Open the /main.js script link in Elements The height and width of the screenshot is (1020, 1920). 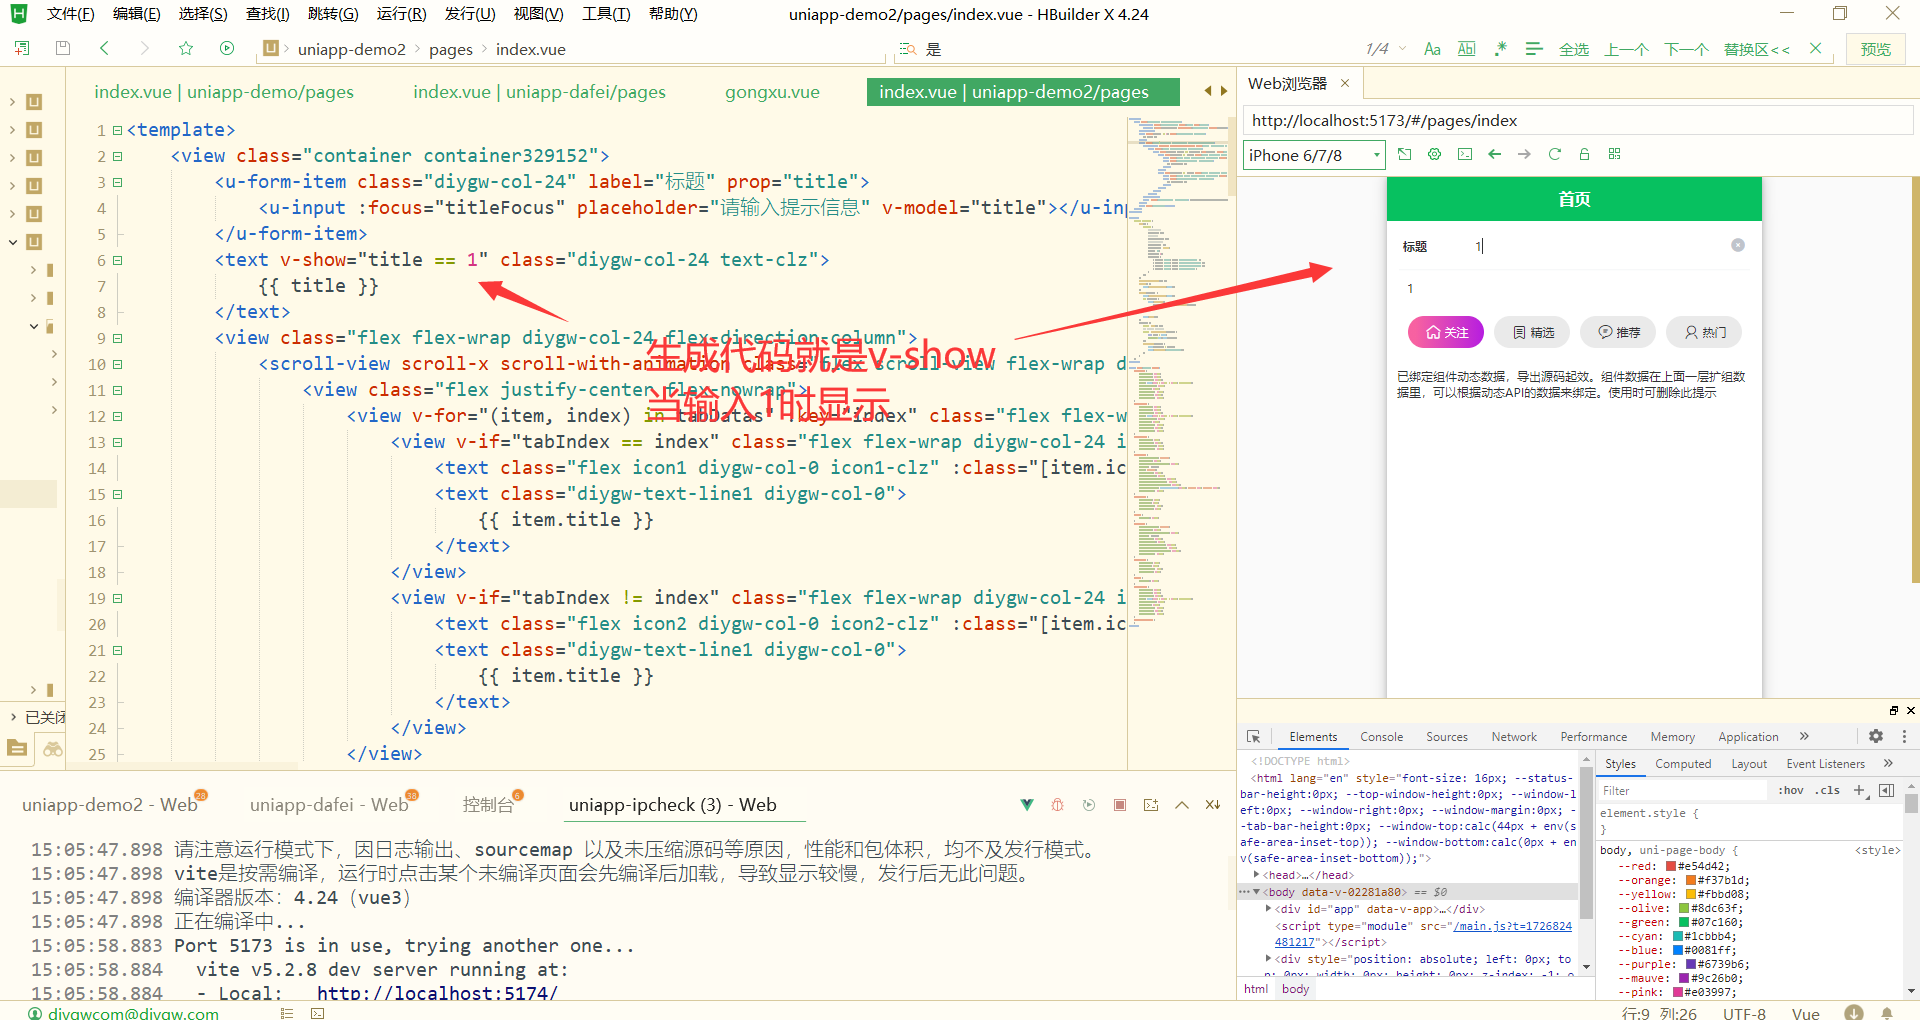[x=1512, y=926]
